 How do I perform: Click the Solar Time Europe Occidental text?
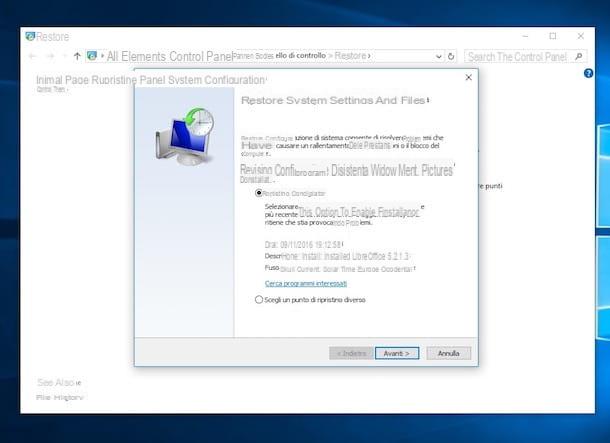367,269
